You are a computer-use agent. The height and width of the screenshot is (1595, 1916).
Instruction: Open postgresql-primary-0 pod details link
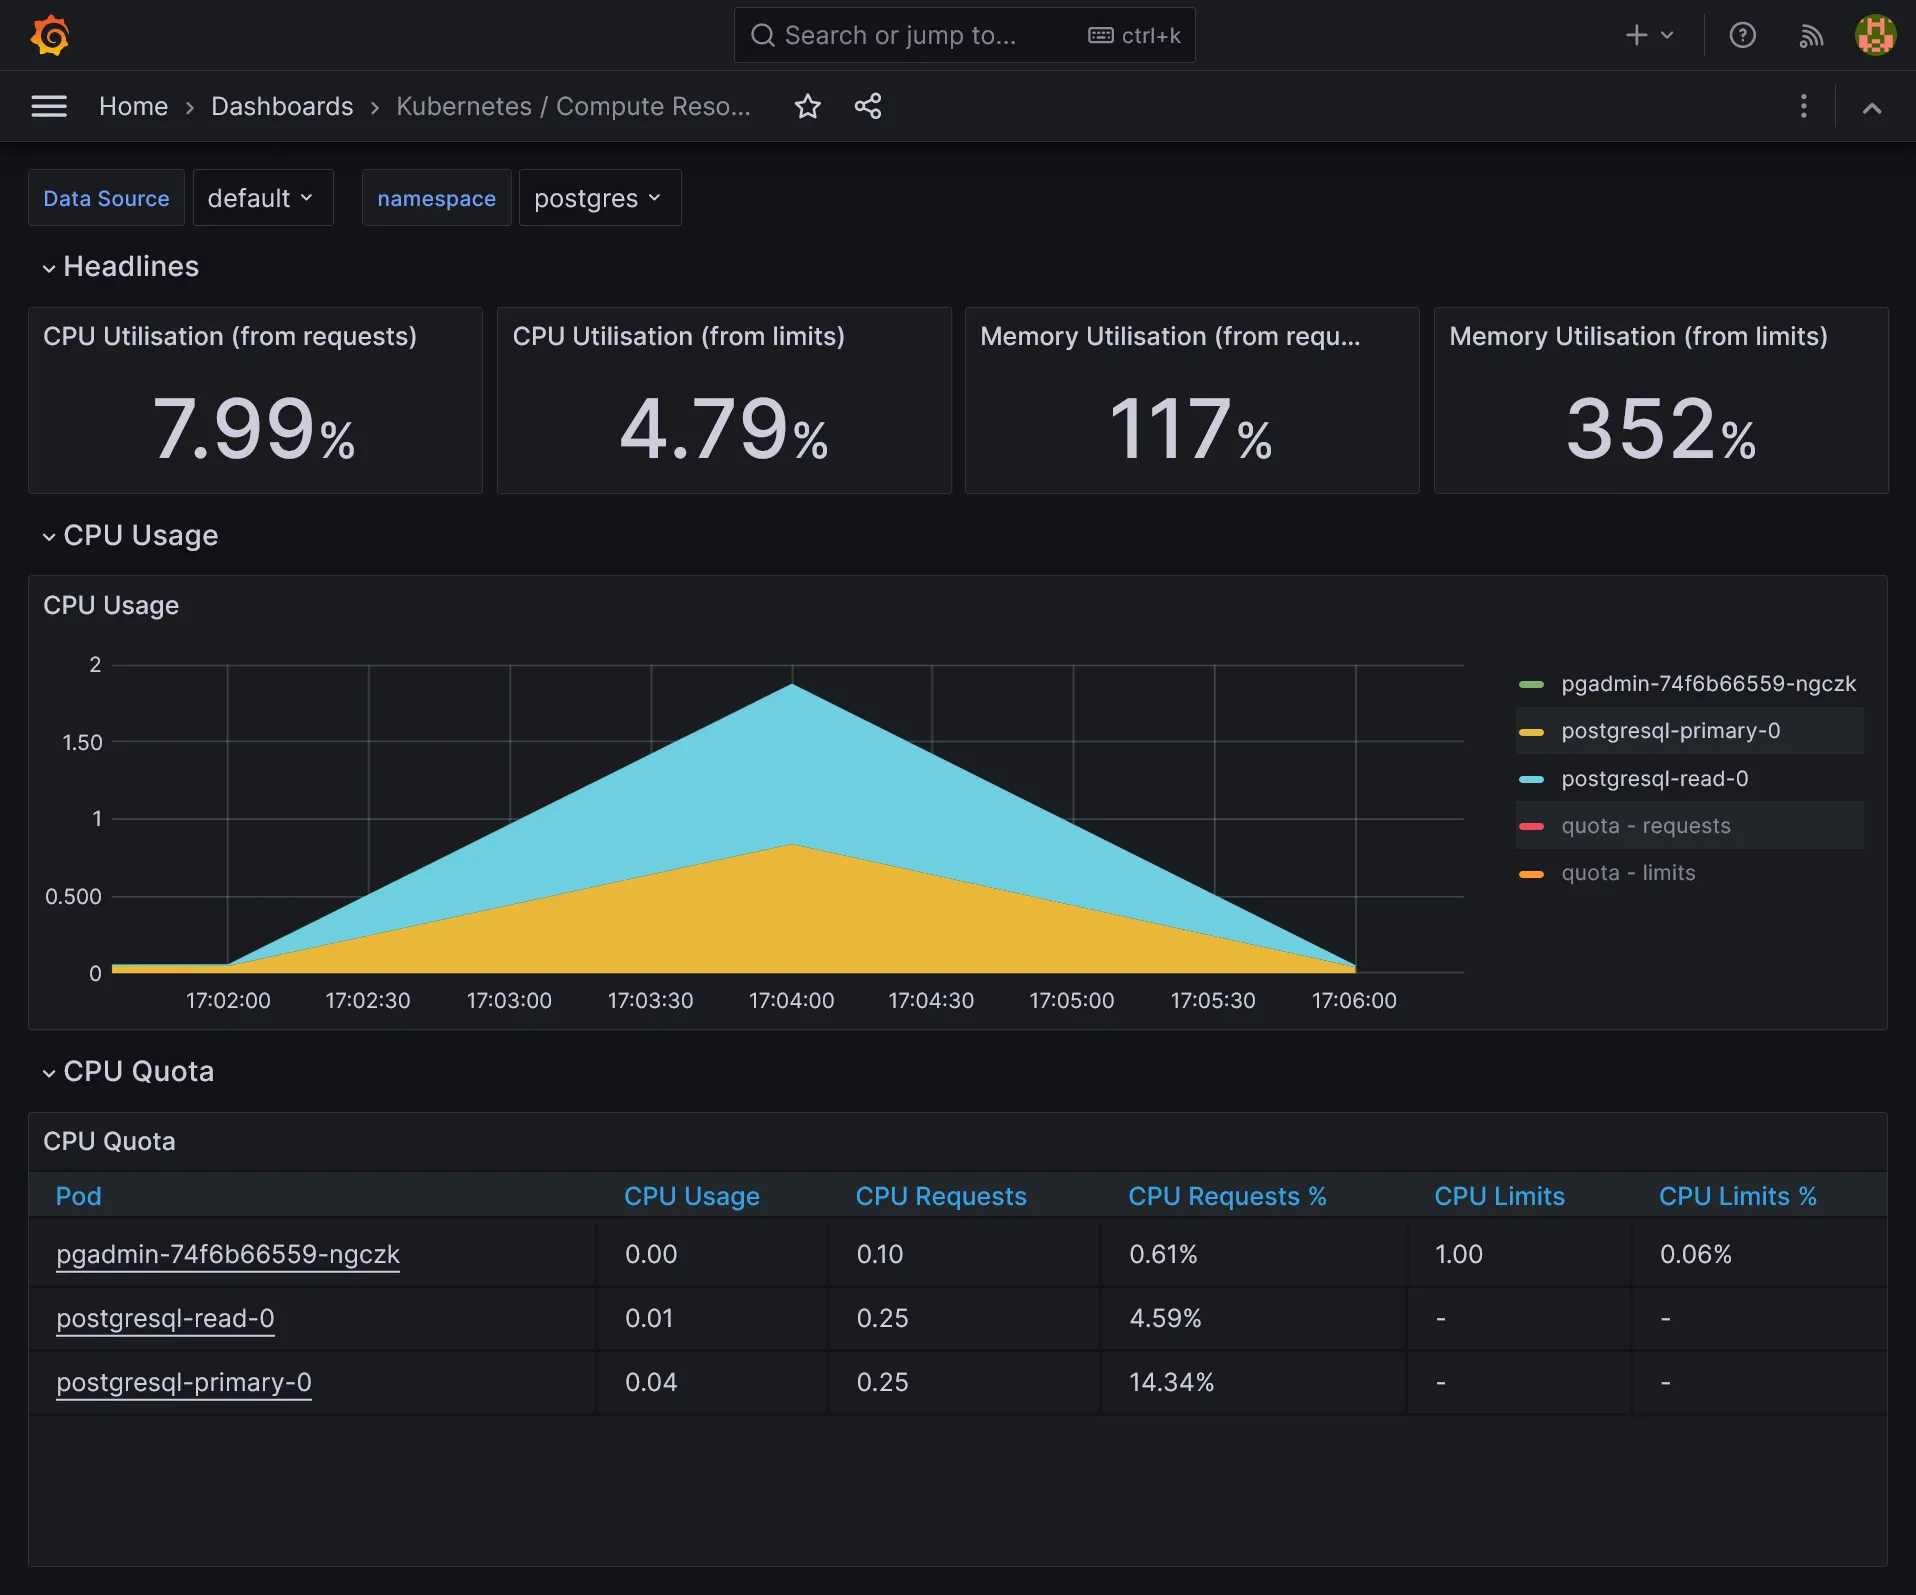point(183,1382)
